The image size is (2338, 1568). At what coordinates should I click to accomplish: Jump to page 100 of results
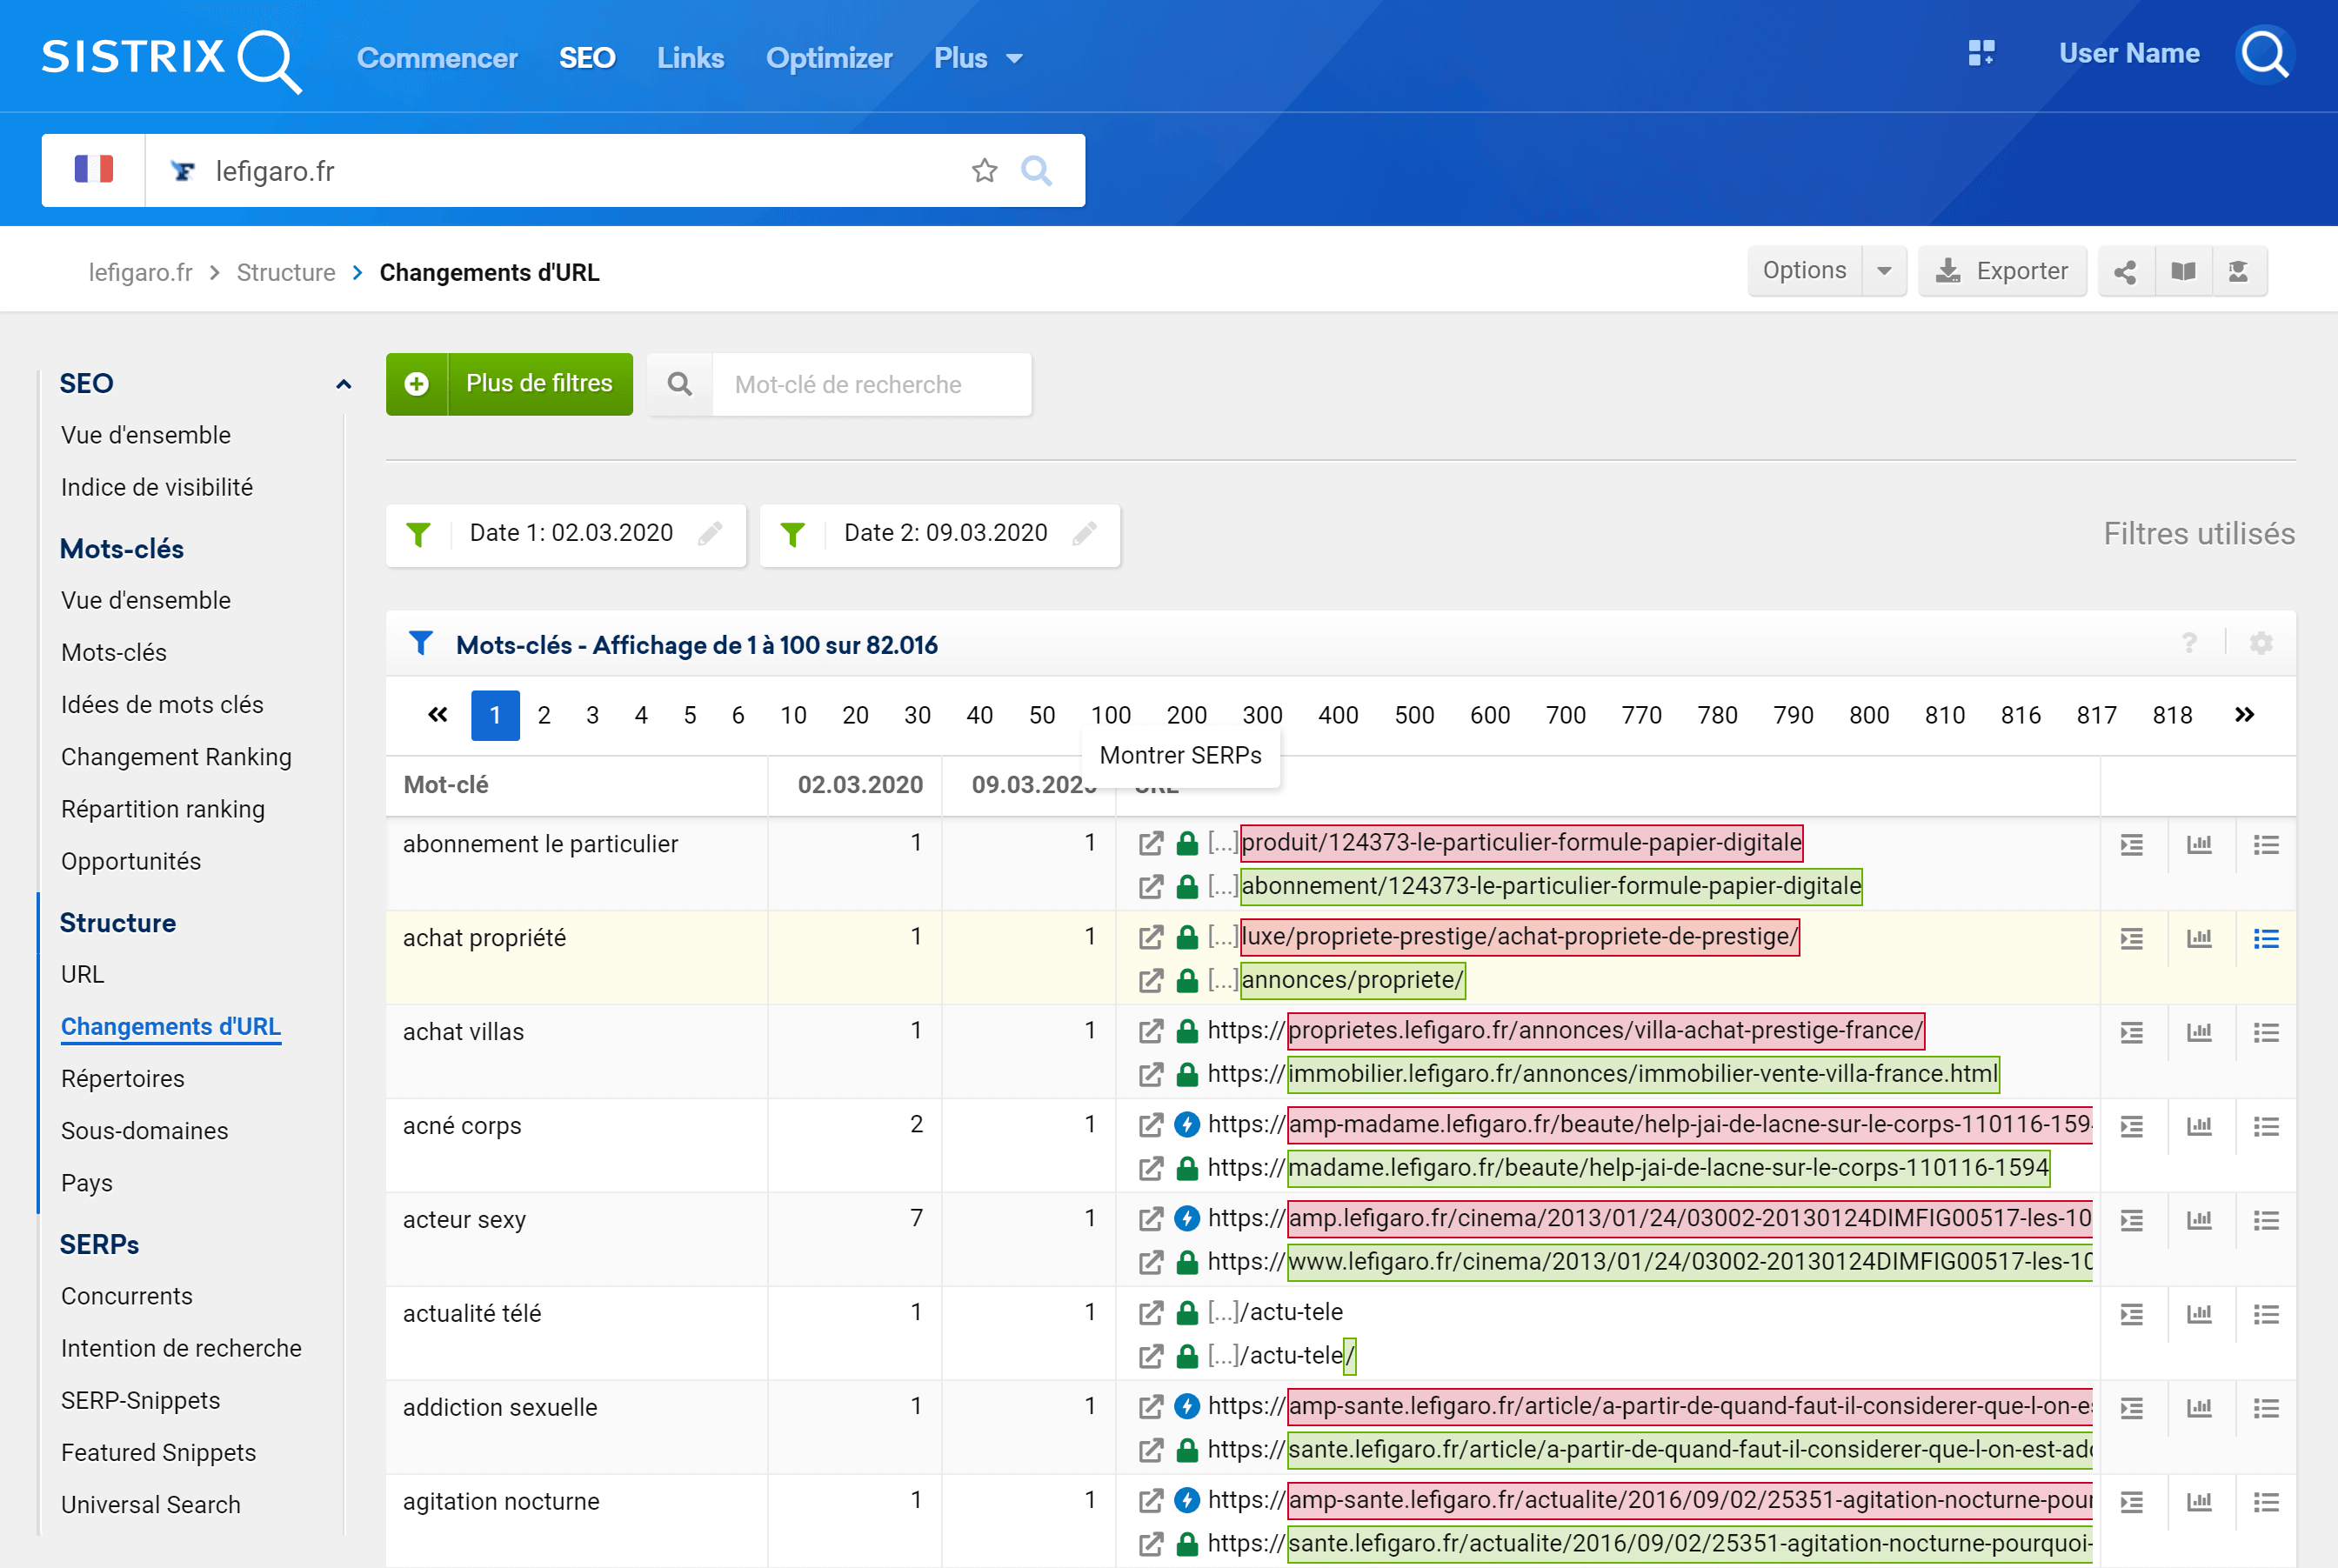coord(1111,716)
